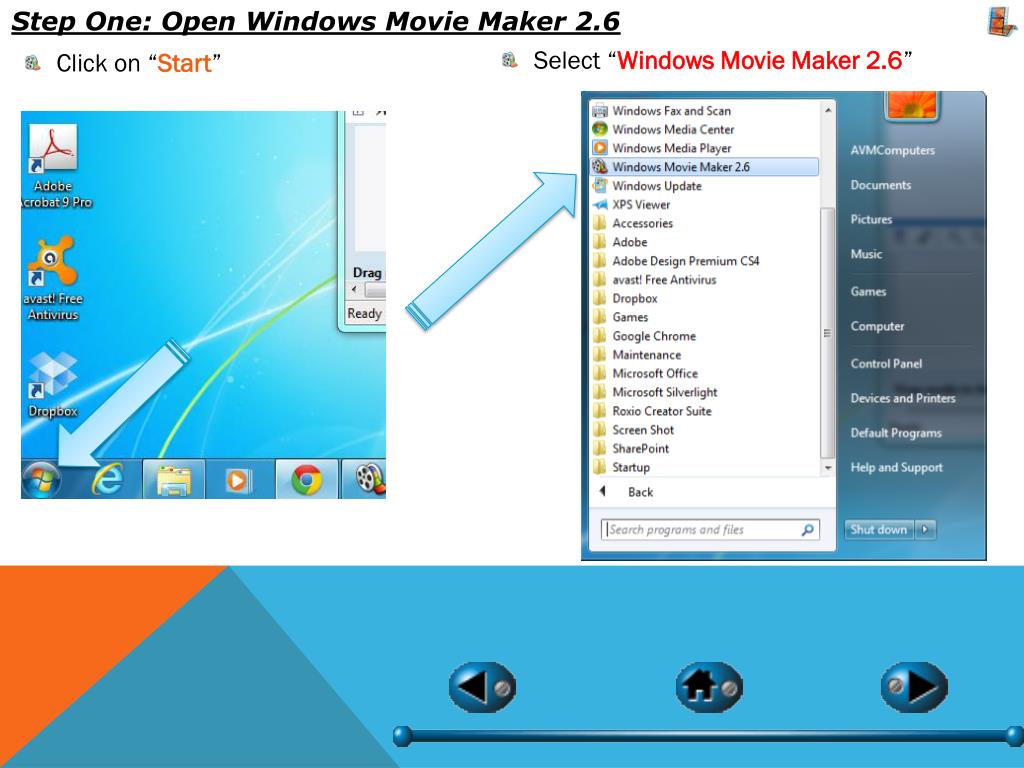Screen dimensions: 1024x768
Task: Open Games in the right Start pane
Action: point(868,292)
